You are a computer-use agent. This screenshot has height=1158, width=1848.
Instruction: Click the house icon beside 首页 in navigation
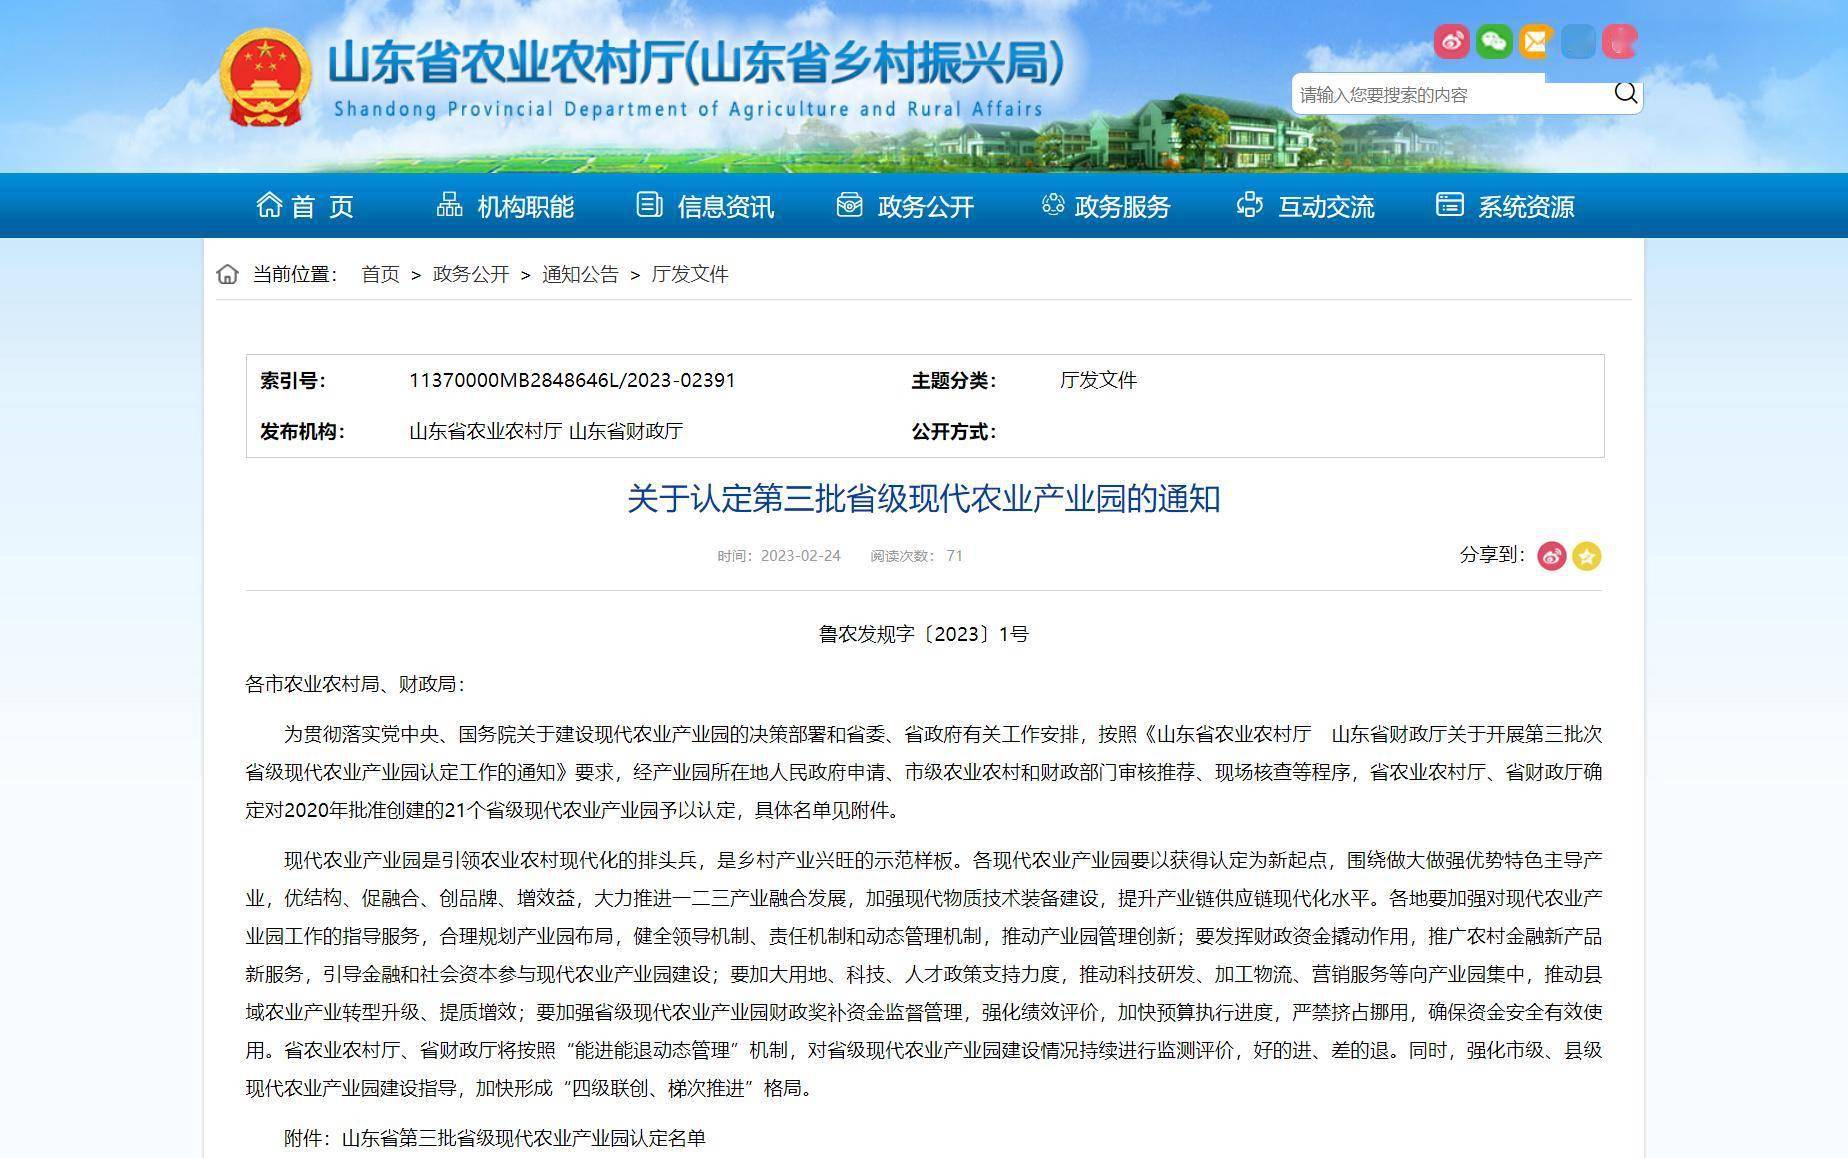point(269,205)
